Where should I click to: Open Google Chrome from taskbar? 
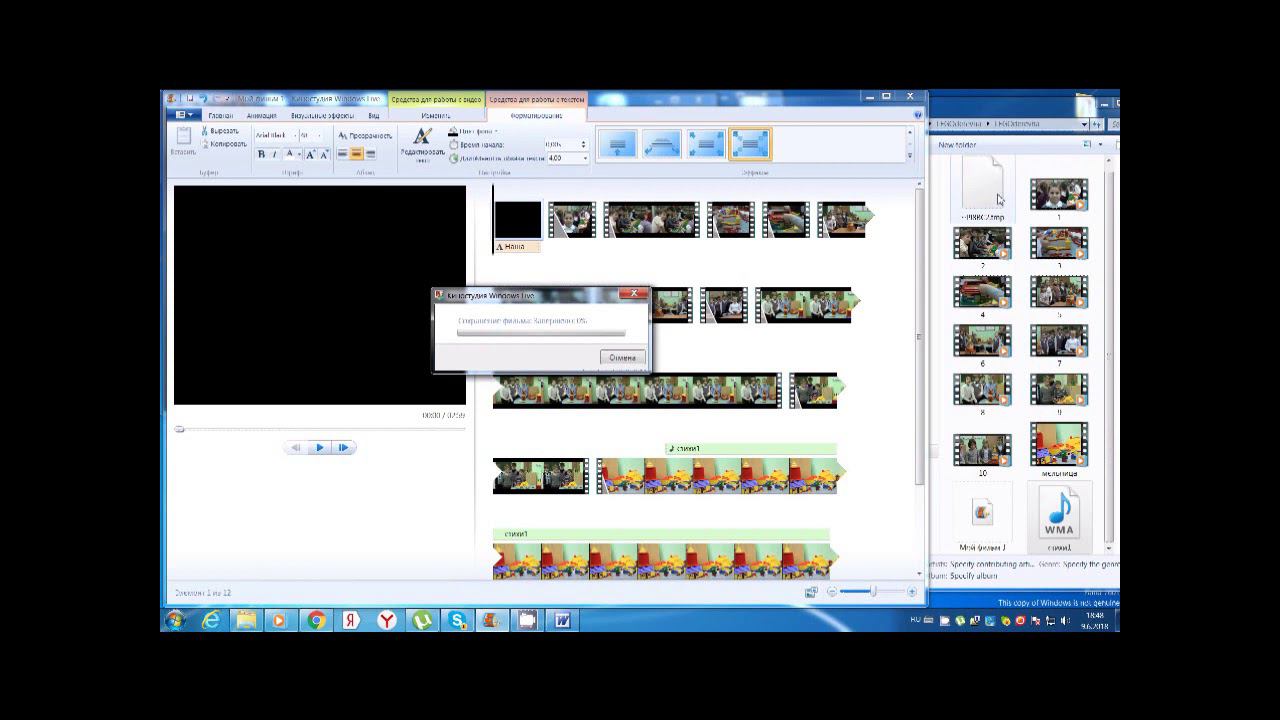point(316,620)
